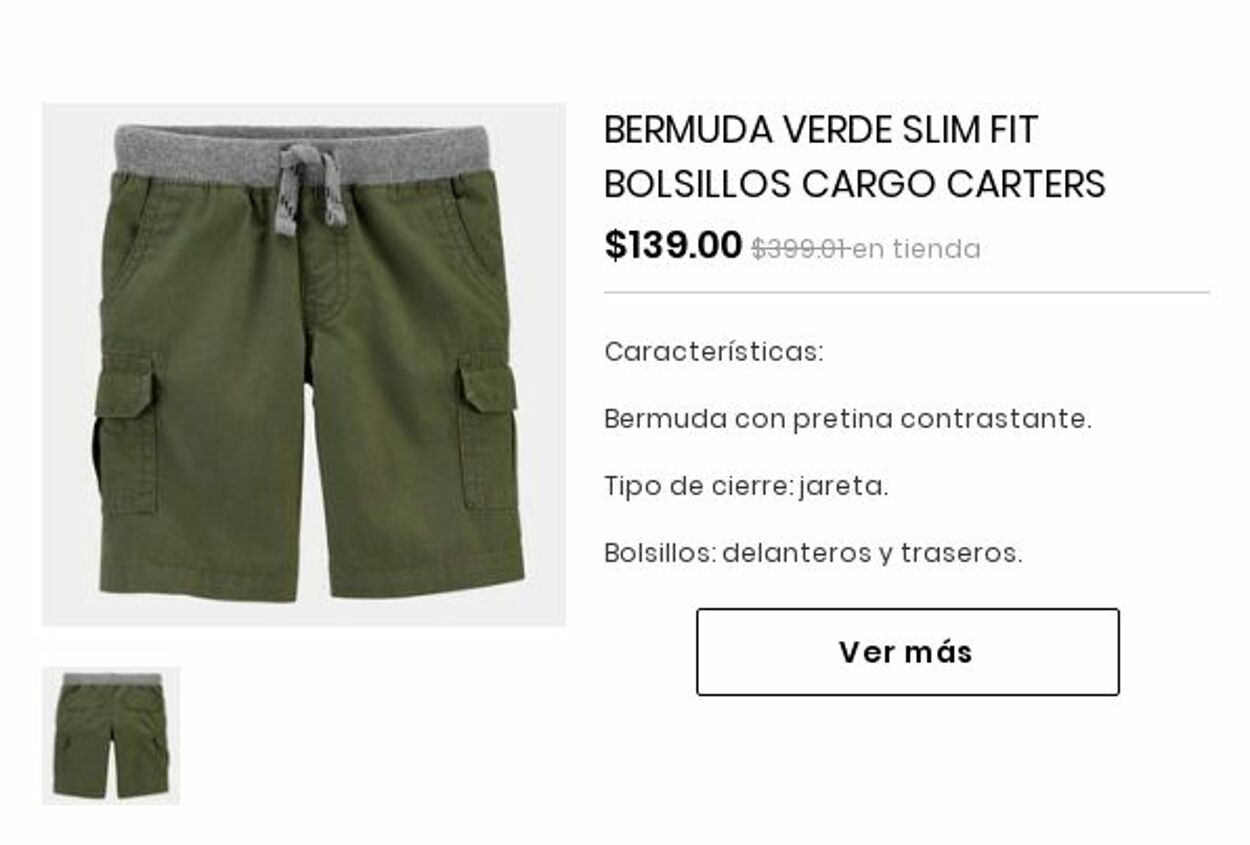Click the gray waistband in main photo
Viewport: 1250px width, 845px height.
(302, 153)
